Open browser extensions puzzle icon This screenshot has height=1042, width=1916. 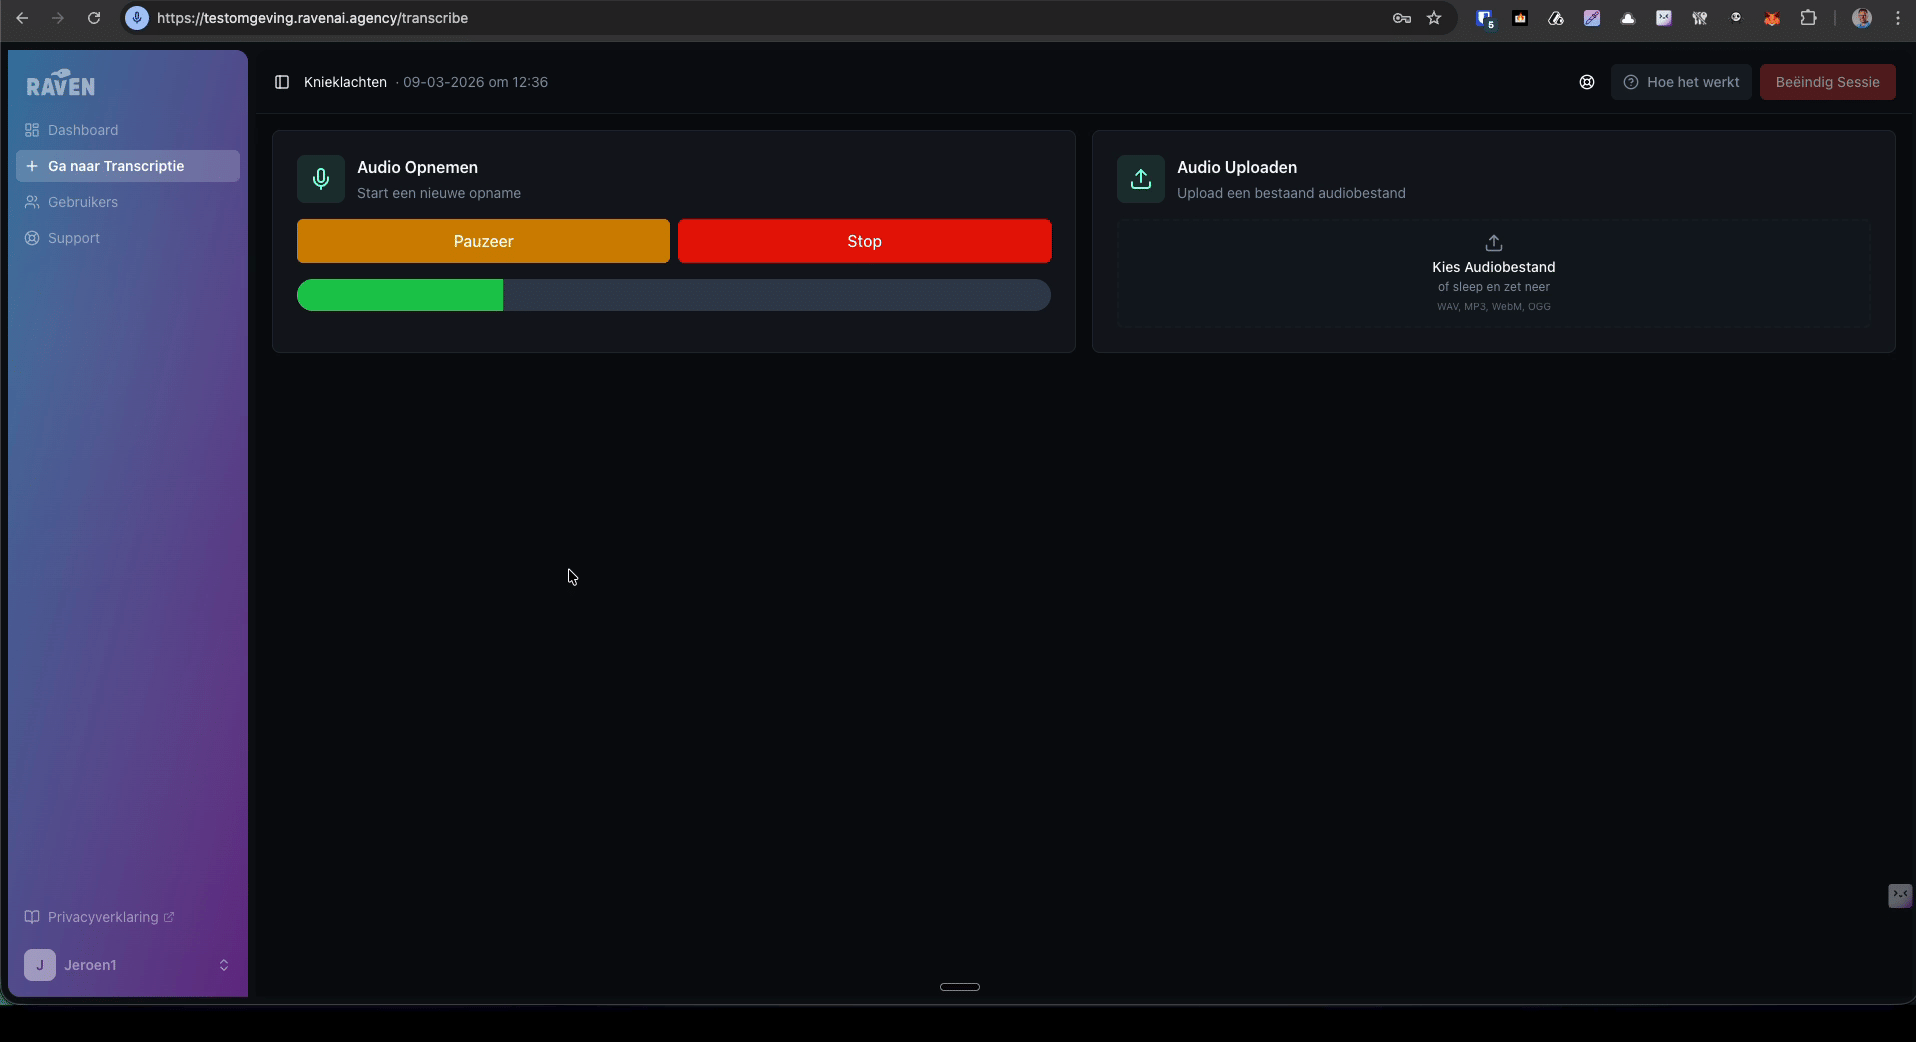(x=1808, y=18)
